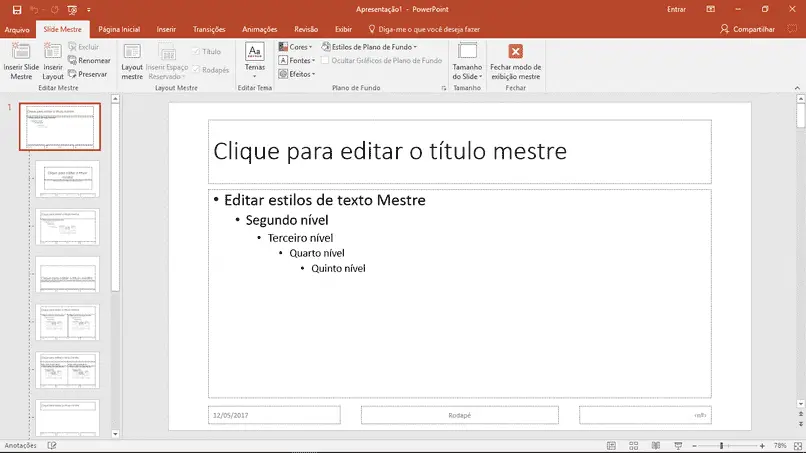Viewport: 806px width, 453px height.
Task: Click the slide number placeholder
Action: coord(645,415)
